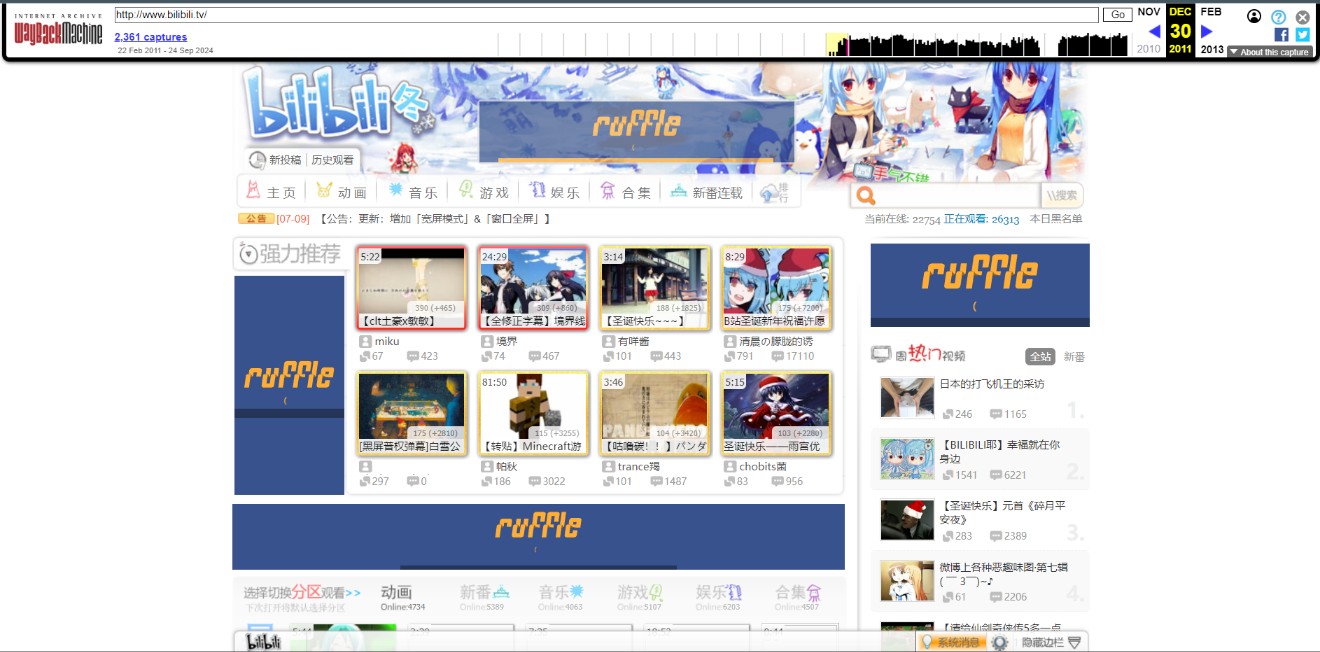
Task: Open uploader miku's profile
Action: (387, 341)
